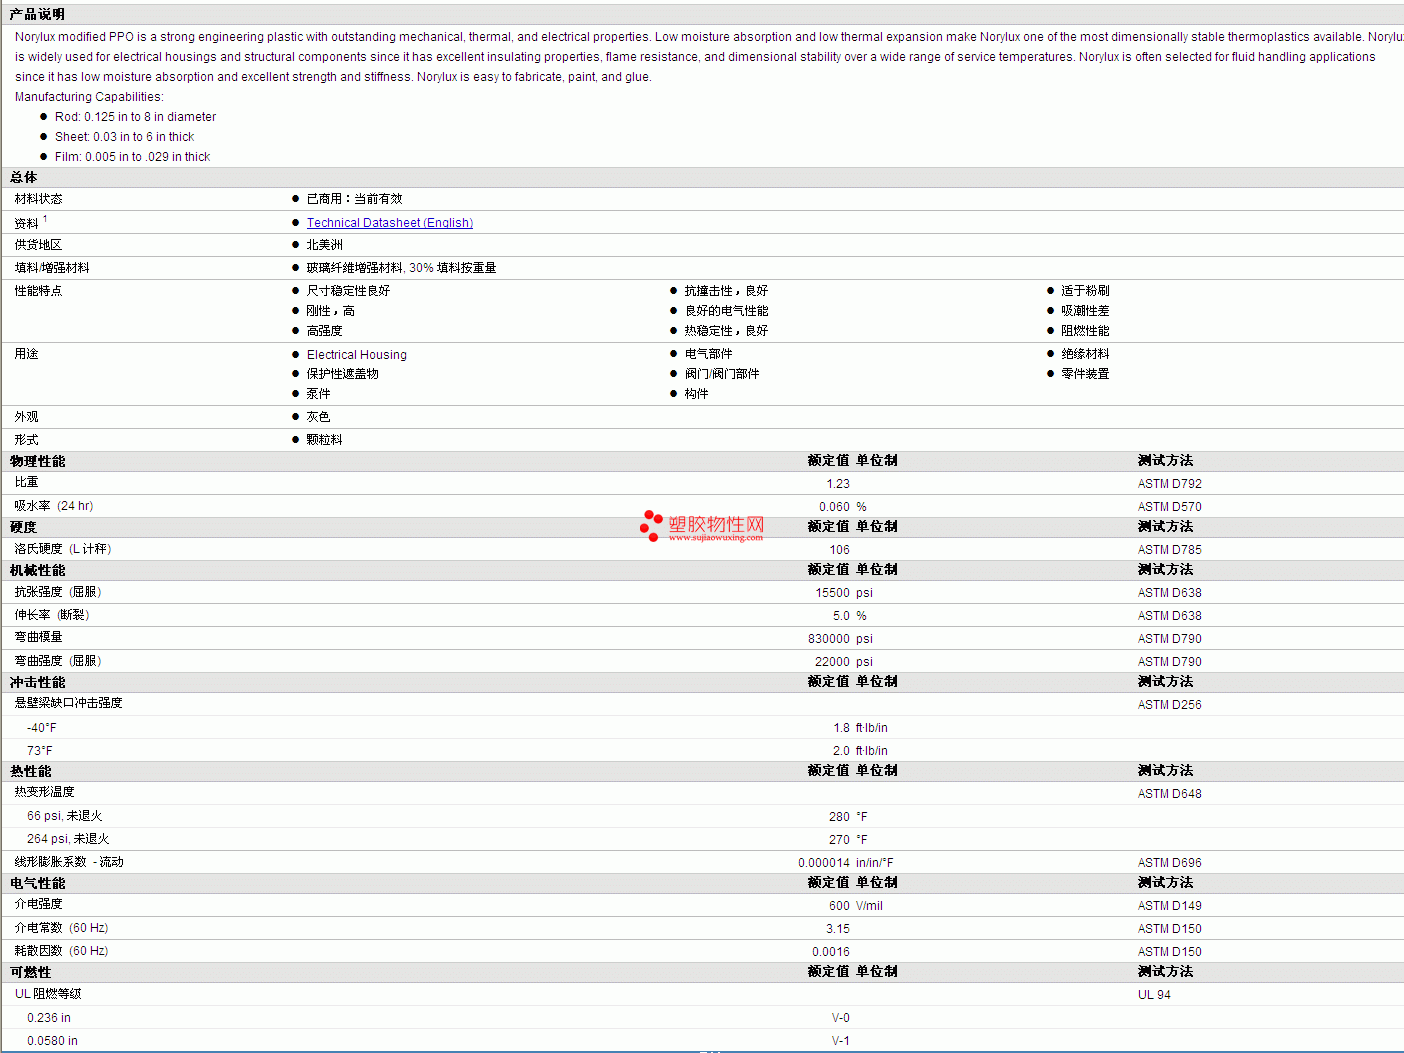
Task: Click the 电气性能 section header
Action: (x=38, y=883)
